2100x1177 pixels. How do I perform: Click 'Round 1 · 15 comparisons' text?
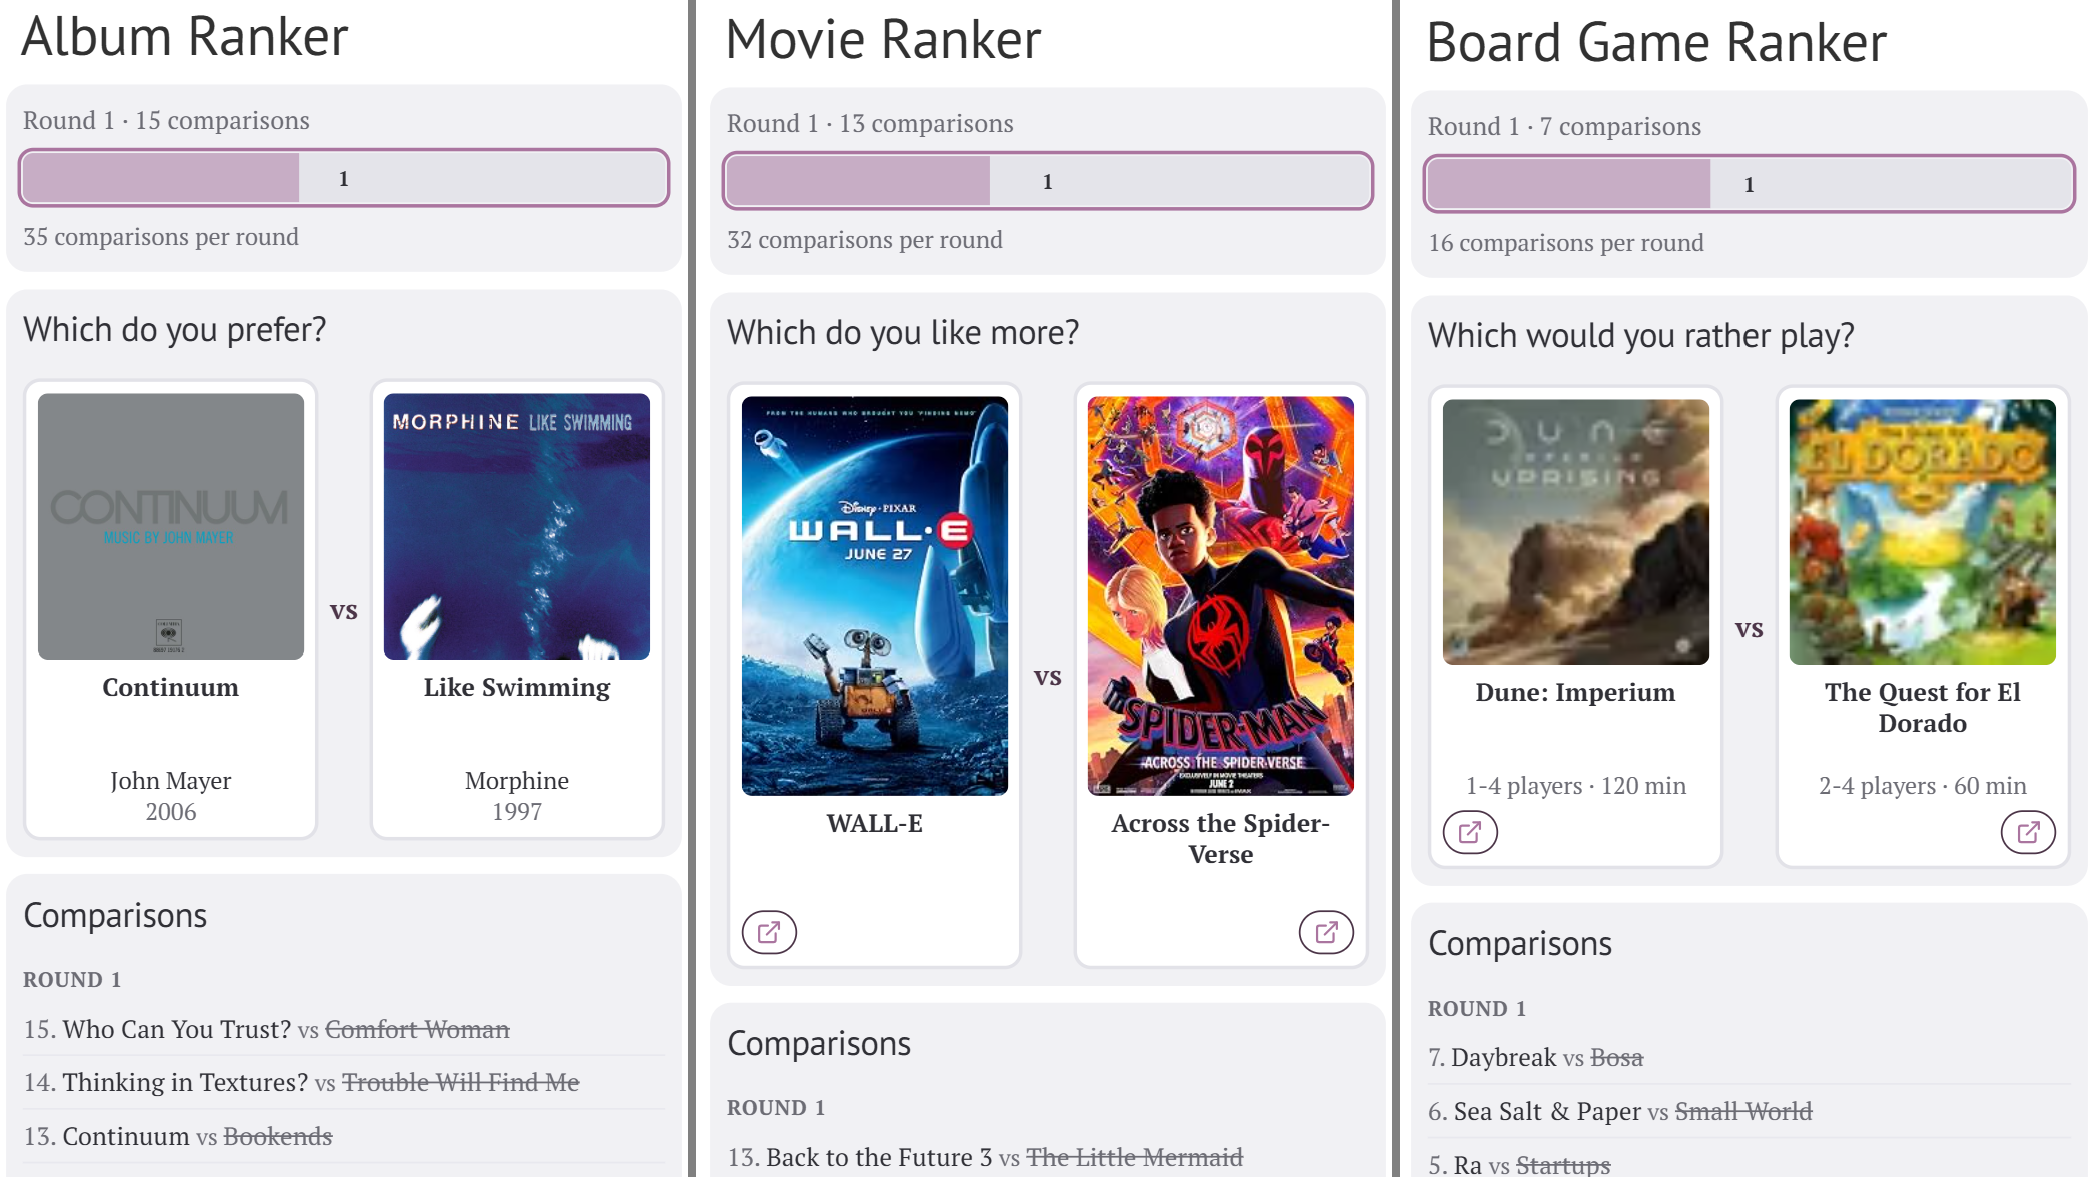(x=167, y=120)
